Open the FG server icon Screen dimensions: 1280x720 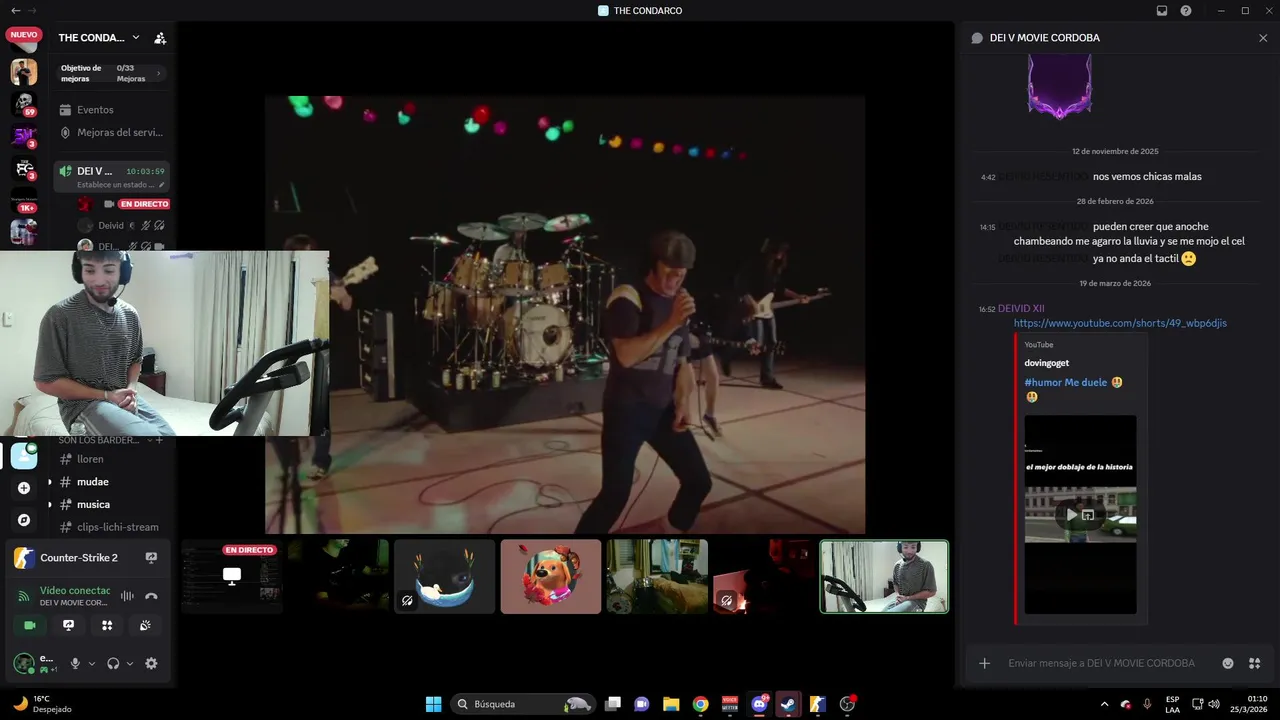[x=24, y=168]
